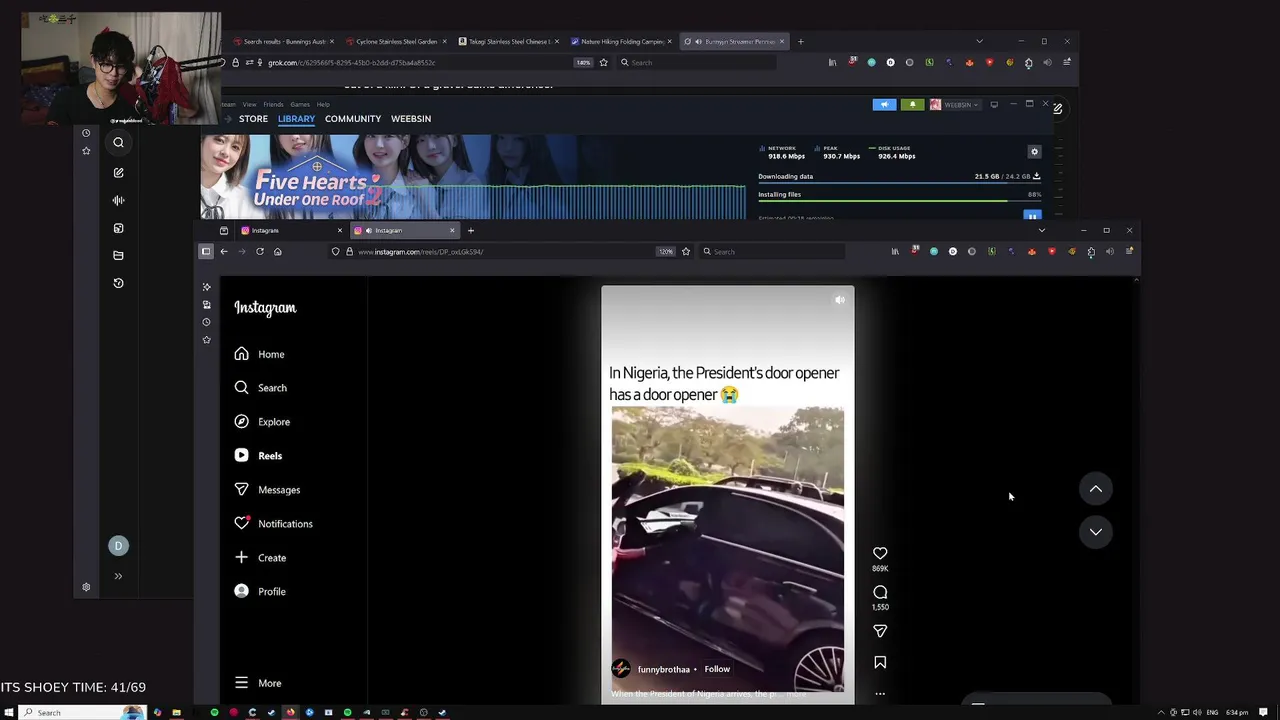Click the Instagram logo
Viewport: 1280px width, 720px height.
265,308
